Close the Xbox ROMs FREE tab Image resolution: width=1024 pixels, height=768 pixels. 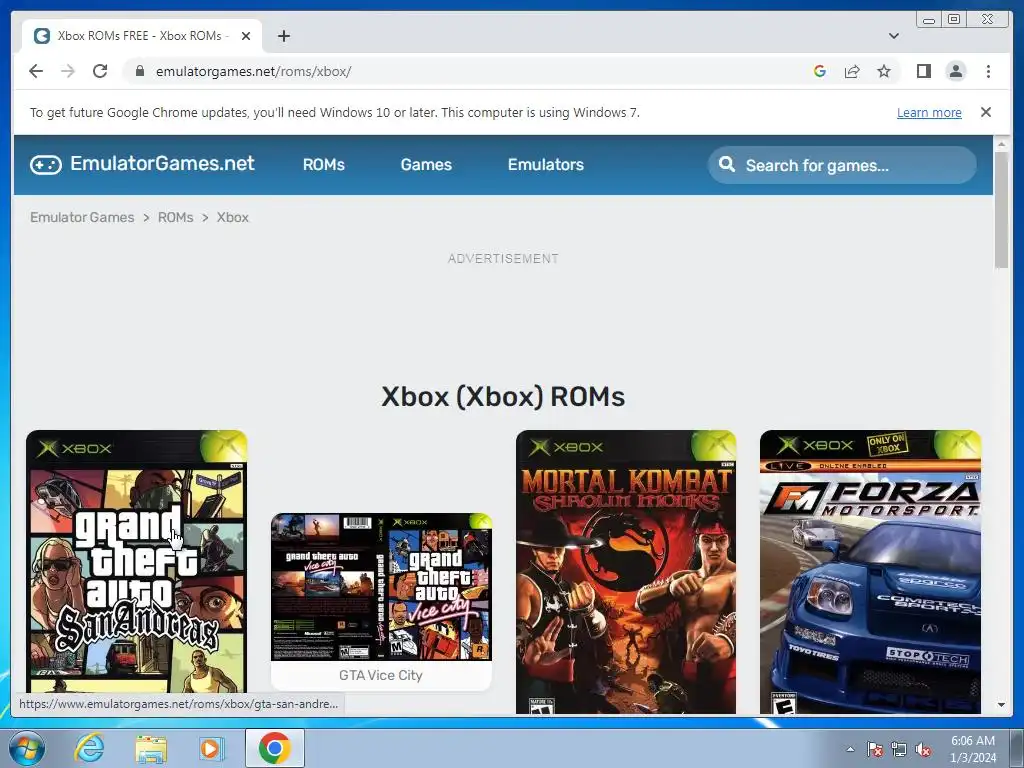tap(246, 36)
